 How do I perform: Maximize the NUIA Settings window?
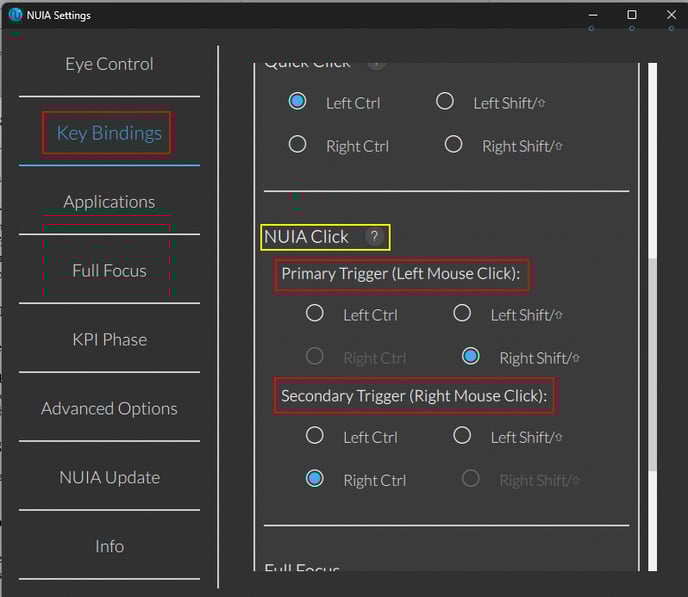632,15
